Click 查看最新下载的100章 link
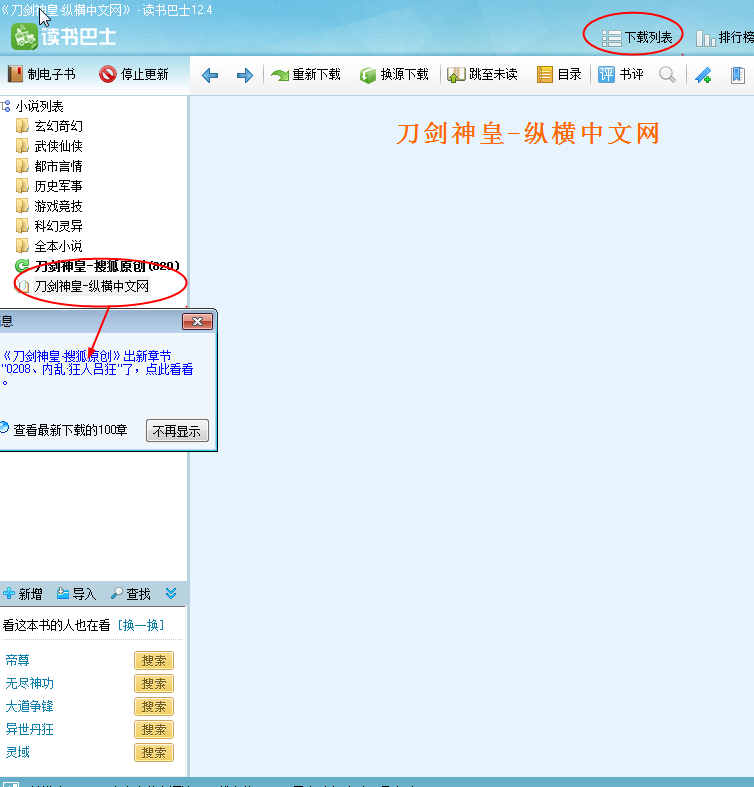 70,430
